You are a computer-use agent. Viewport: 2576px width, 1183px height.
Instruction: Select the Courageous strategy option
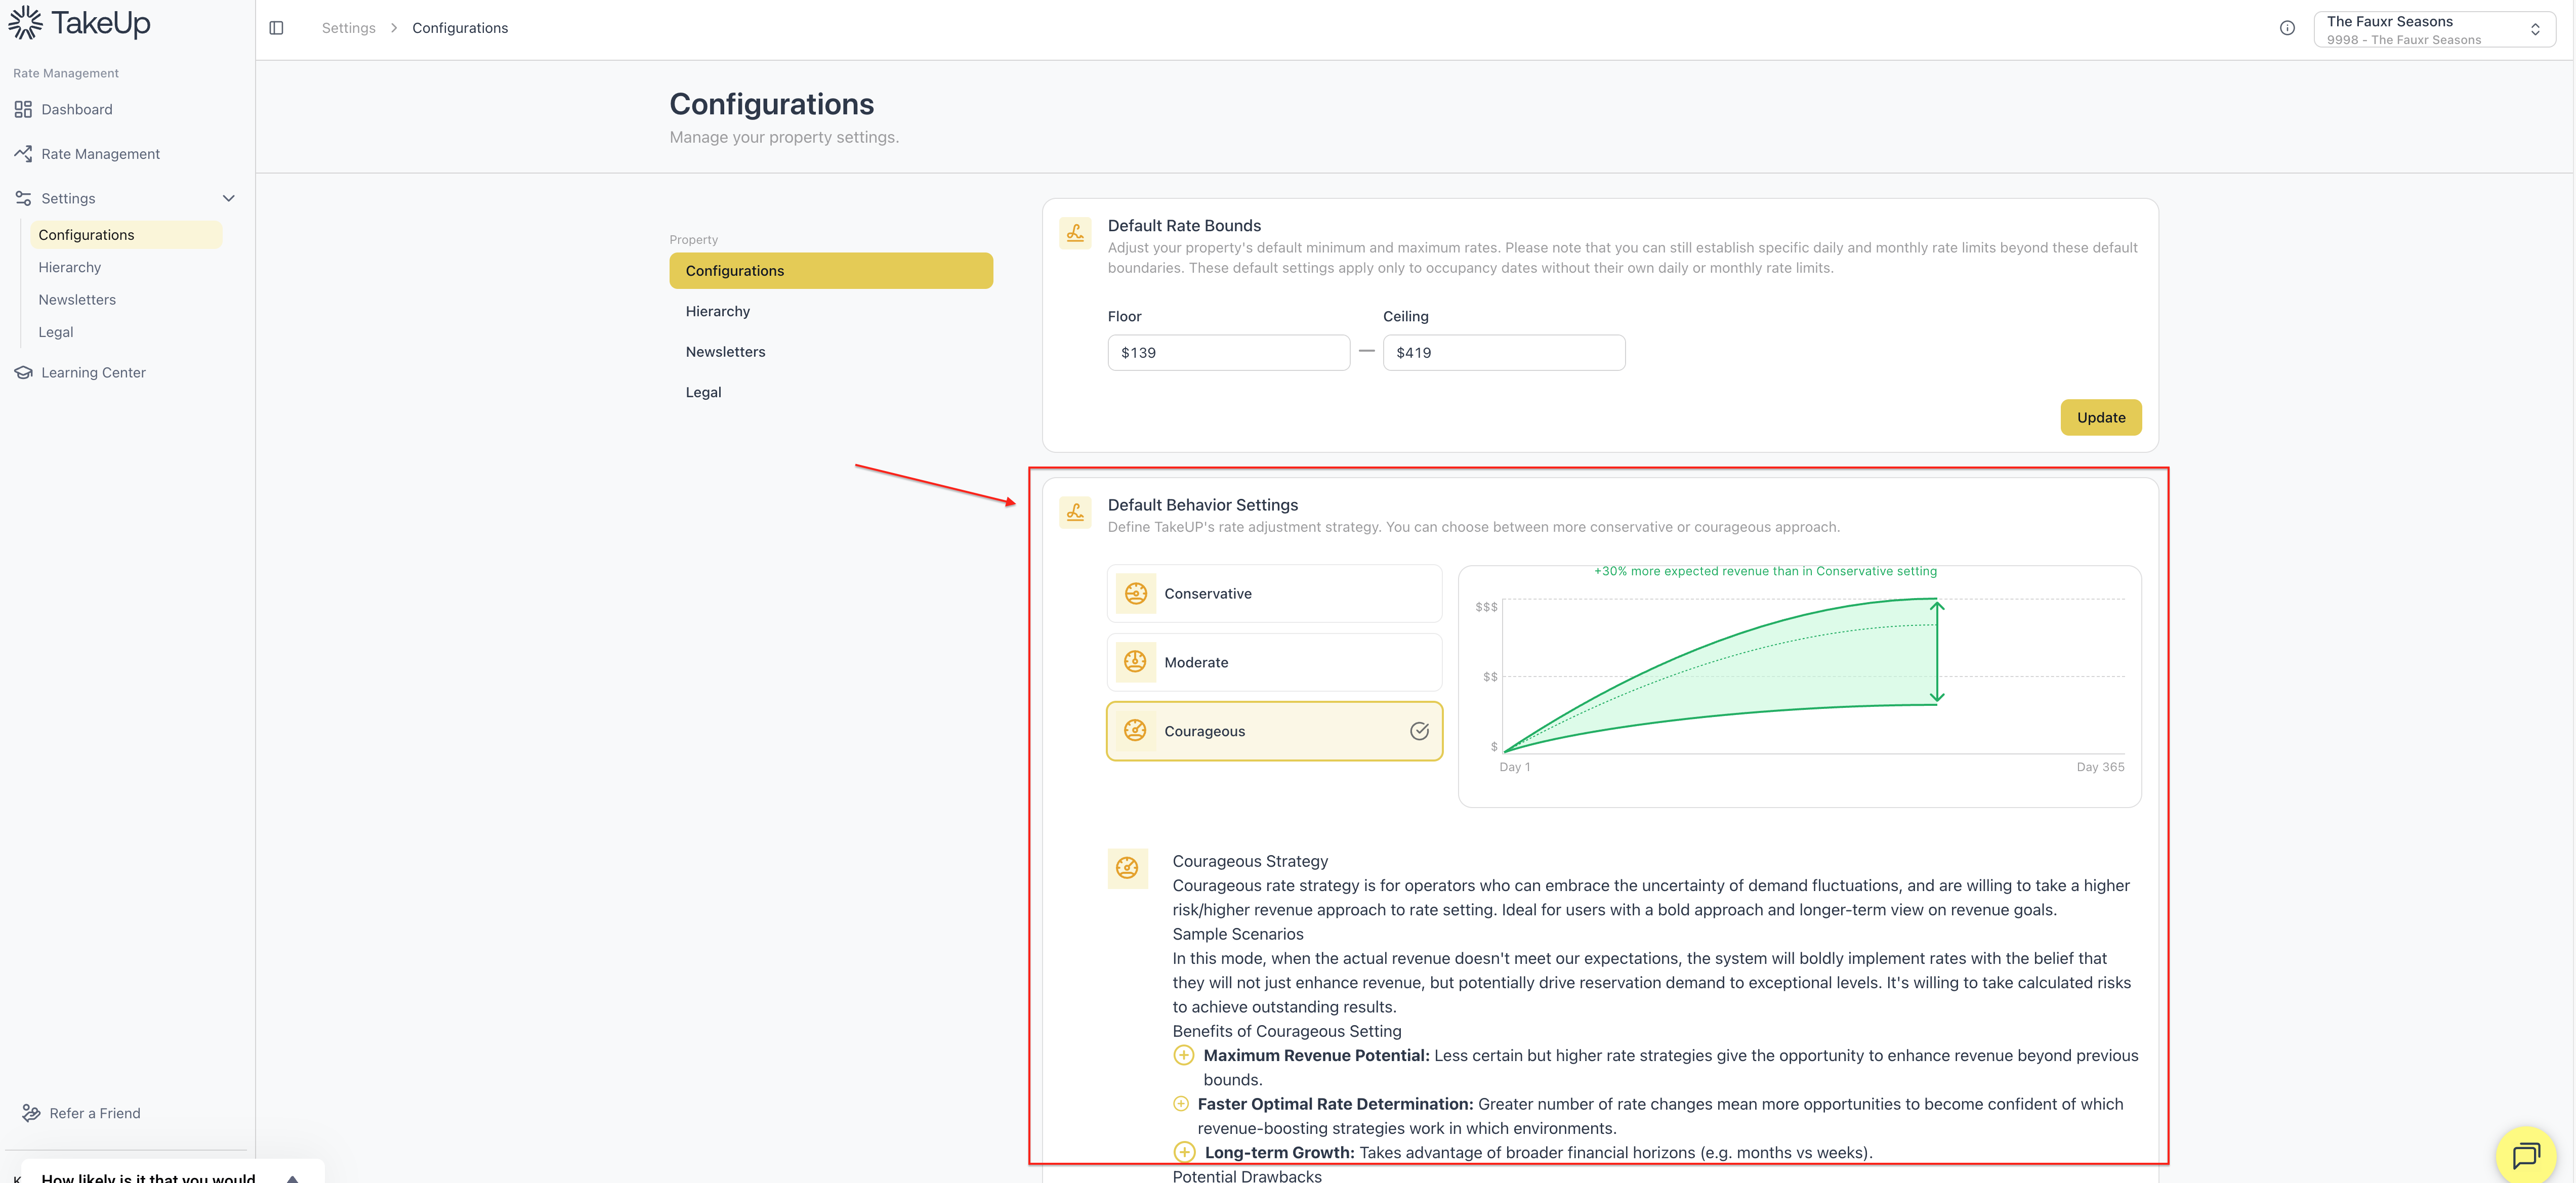pyautogui.click(x=1274, y=731)
